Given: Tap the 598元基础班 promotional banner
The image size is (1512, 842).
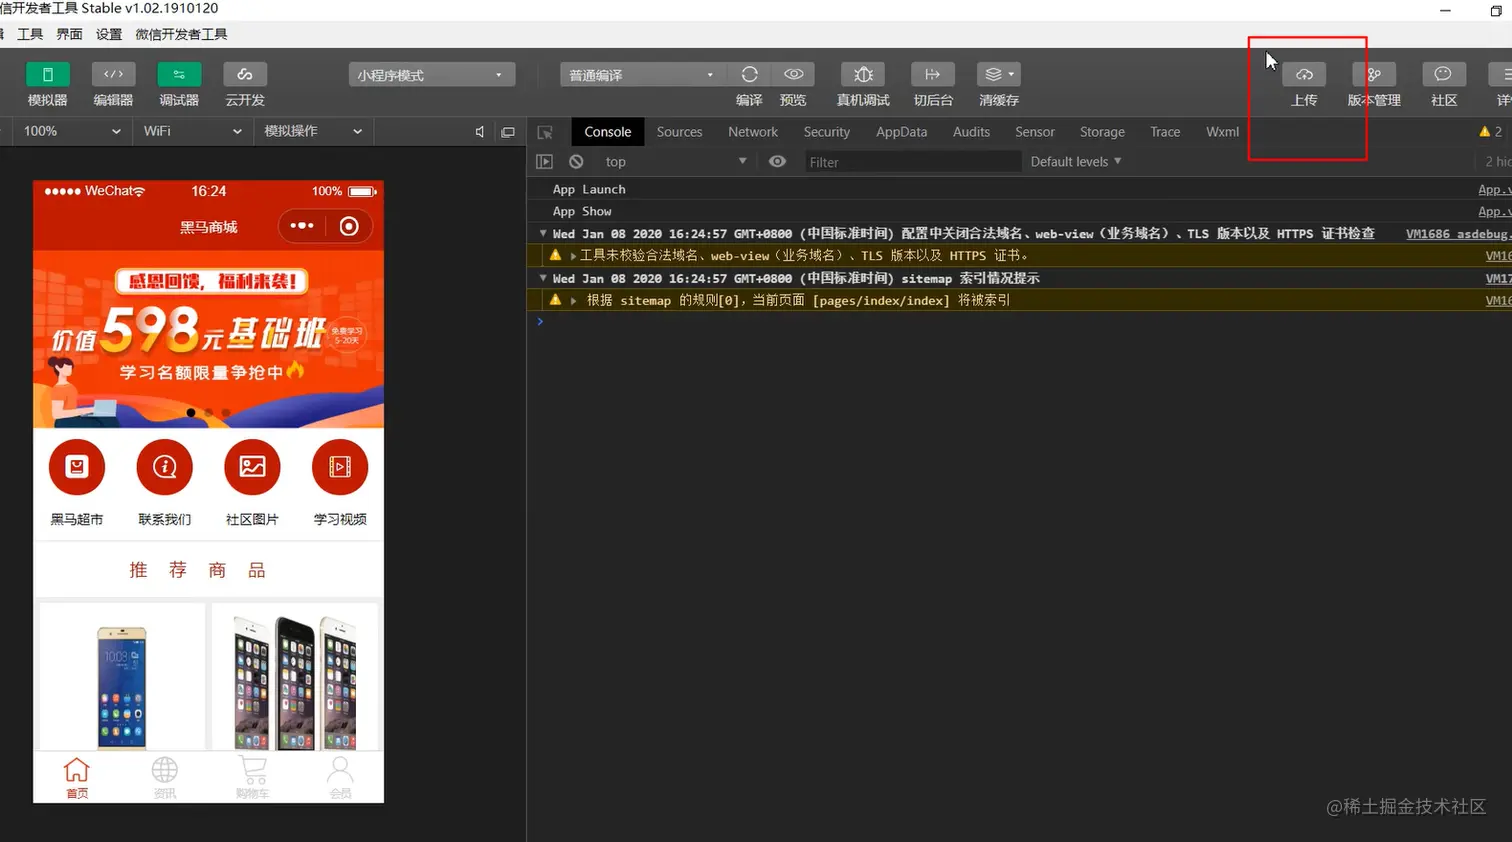Looking at the screenshot, I should pyautogui.click(x=209, y=340).
